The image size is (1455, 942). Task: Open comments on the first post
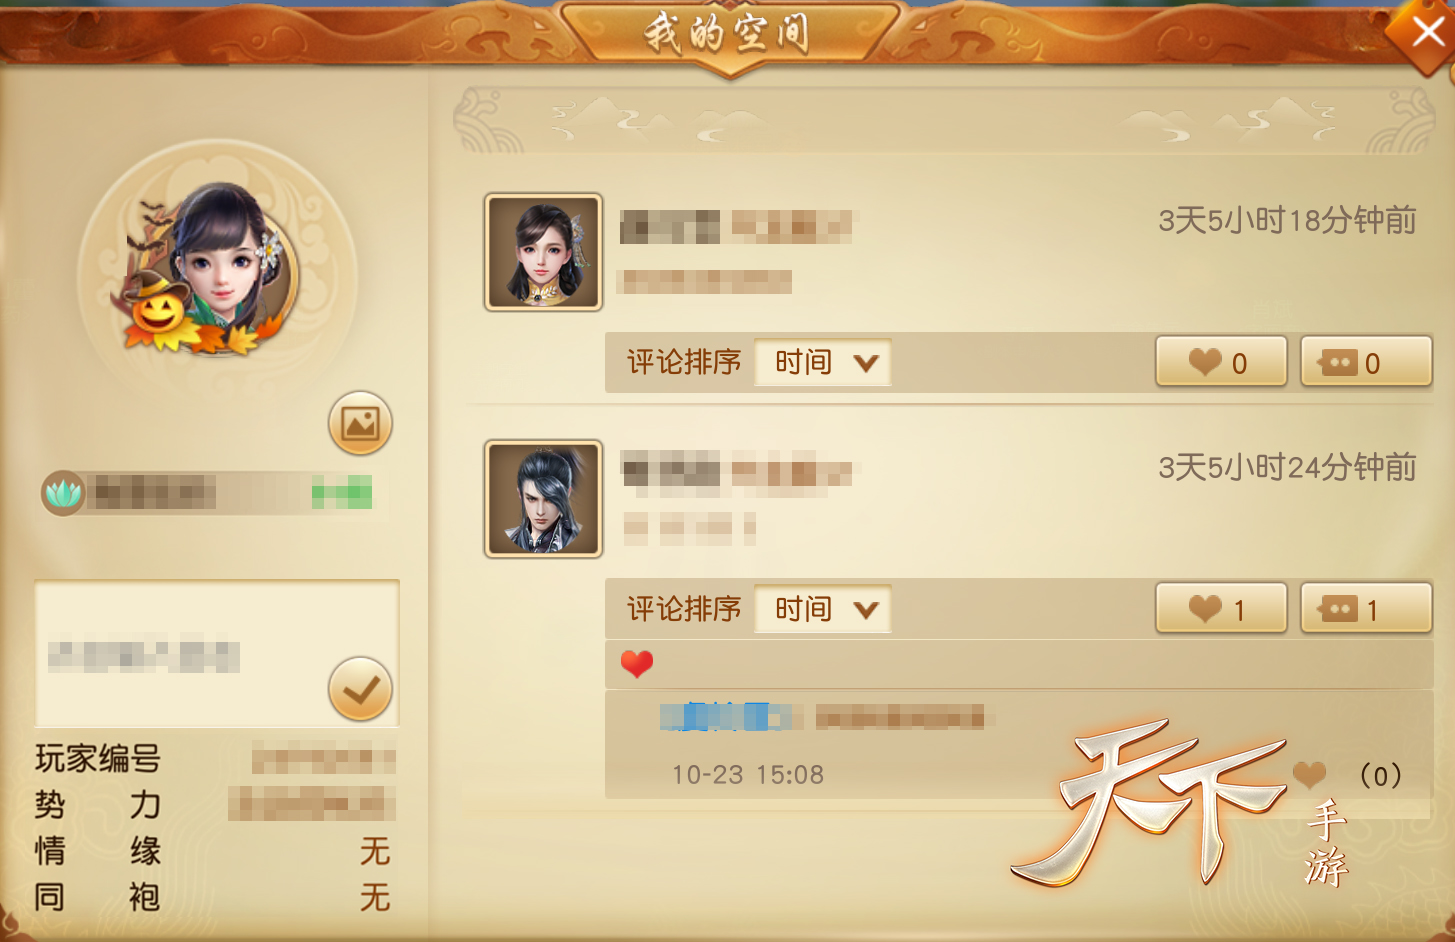pyautogui.click(x=1366, y=362)
